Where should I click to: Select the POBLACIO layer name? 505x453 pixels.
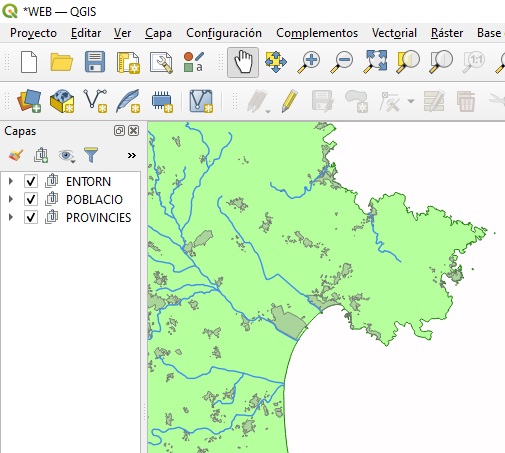94,199
